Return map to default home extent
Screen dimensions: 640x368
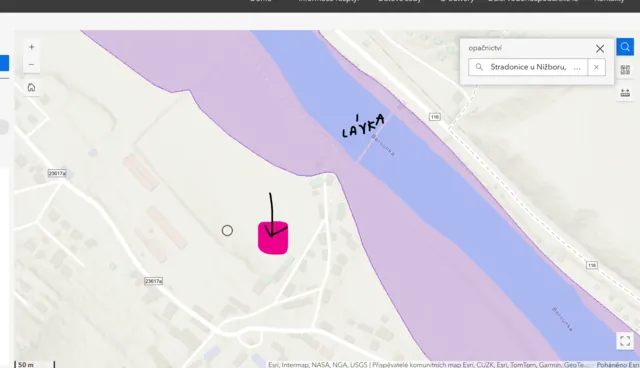pyautogui.click(x=31, y=87)
